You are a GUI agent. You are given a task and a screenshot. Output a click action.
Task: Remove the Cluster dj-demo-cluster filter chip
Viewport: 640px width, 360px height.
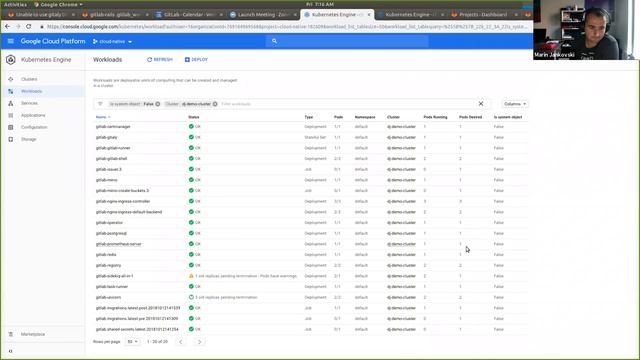[x=215, y=104]
